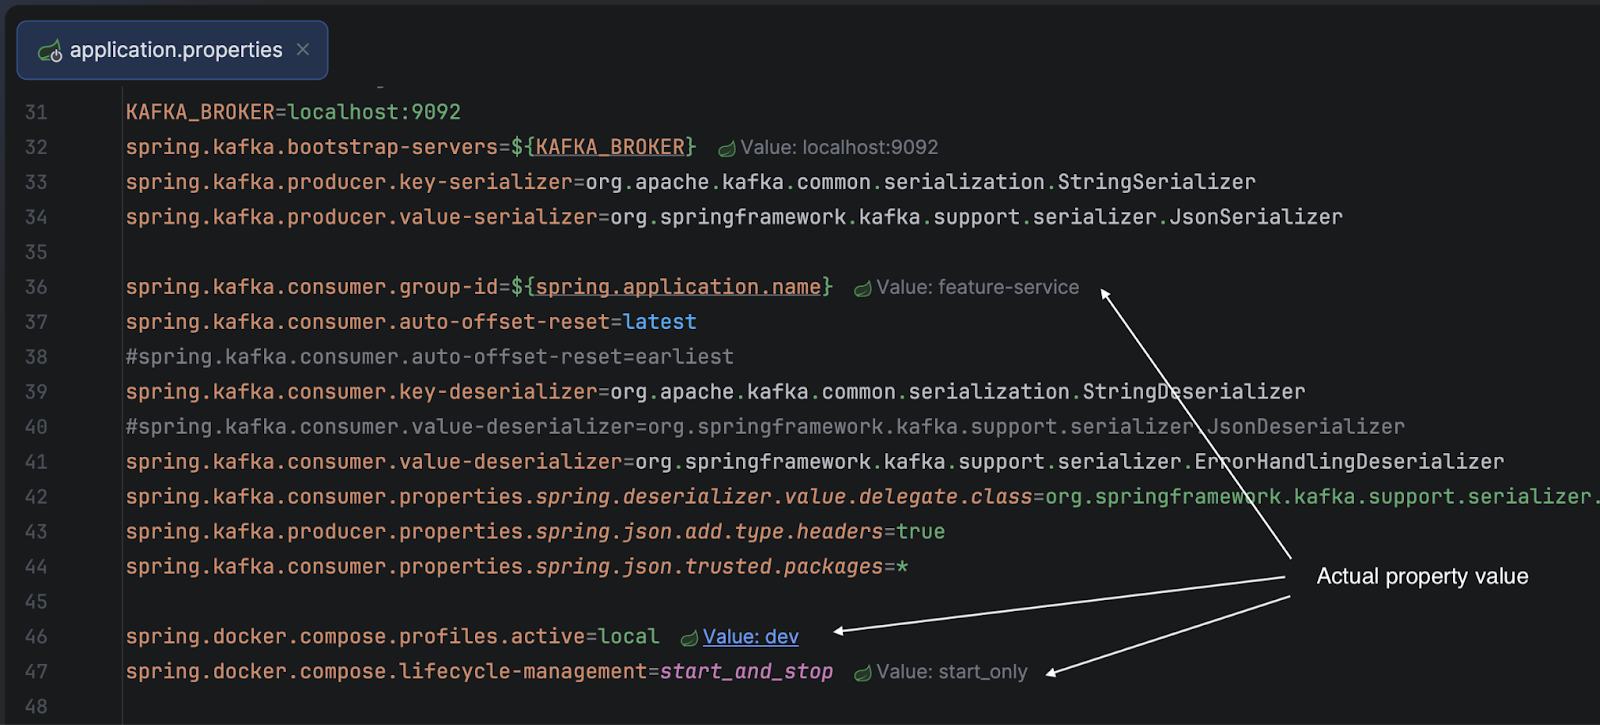This screenshot has height=725, width=1600.
Task: Click the Spring leaf icon beside Value: dev
Action: (x=689, y=638)
